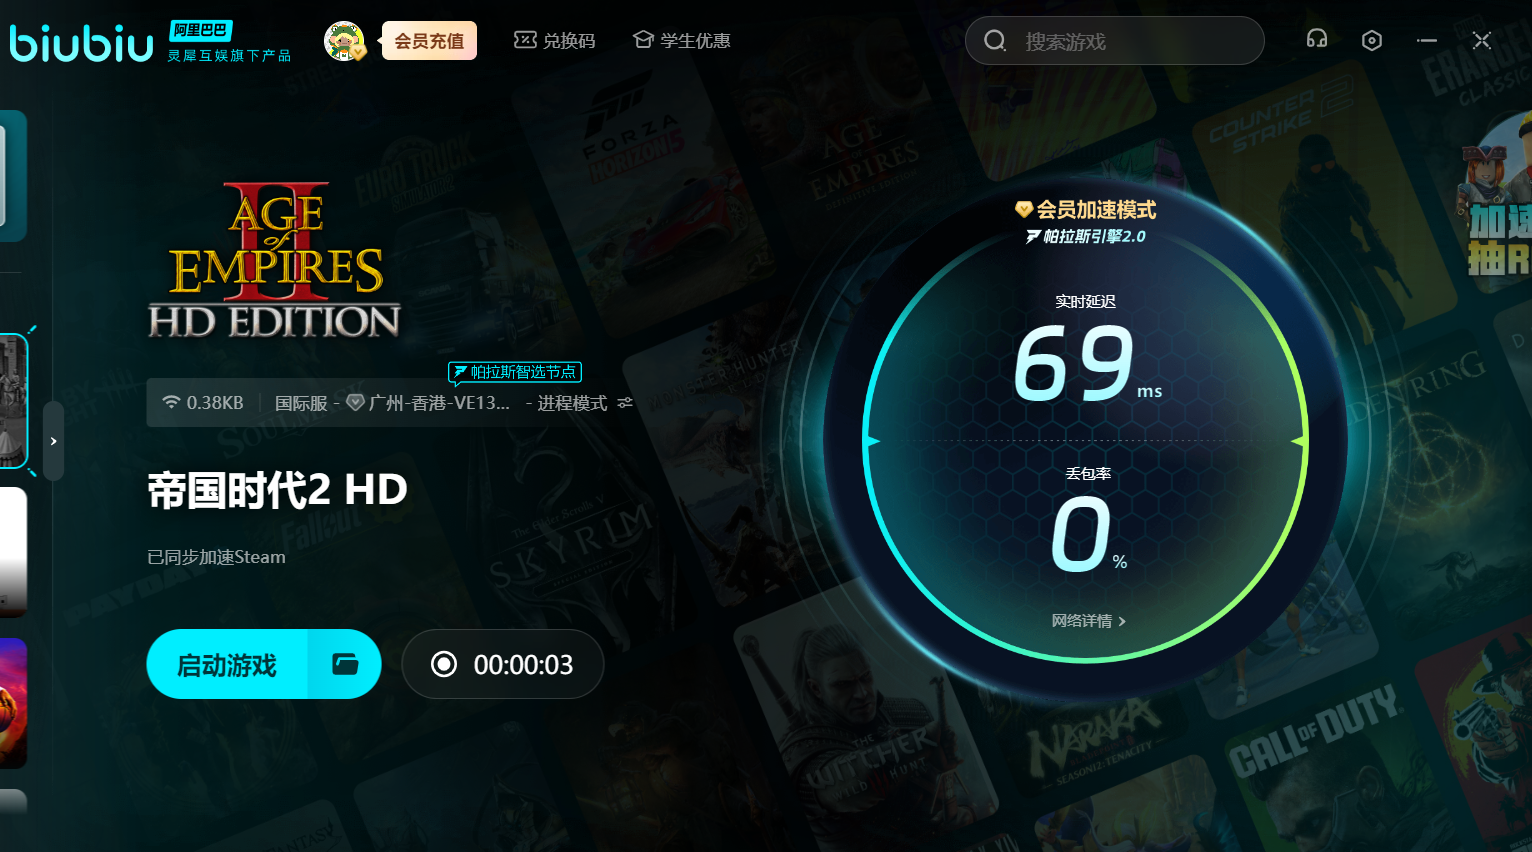Click the switch icon next to 进程模式
Screen dimensions: 1532x852
tap(625, 403)
